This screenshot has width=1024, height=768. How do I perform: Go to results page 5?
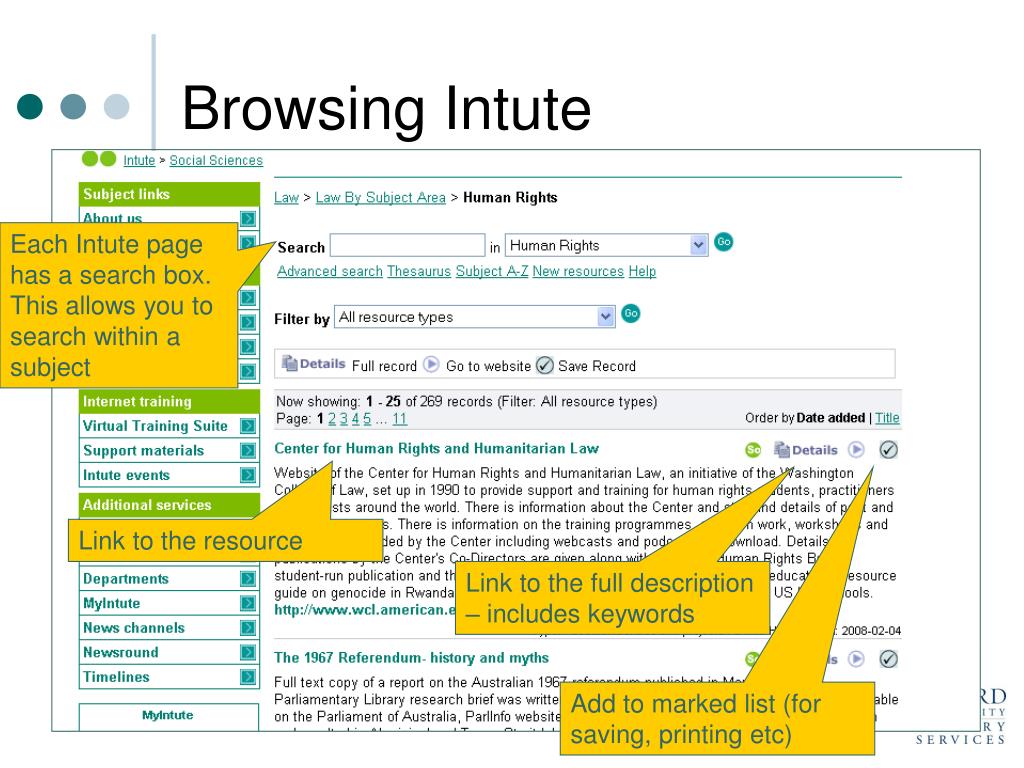[367, 419]
